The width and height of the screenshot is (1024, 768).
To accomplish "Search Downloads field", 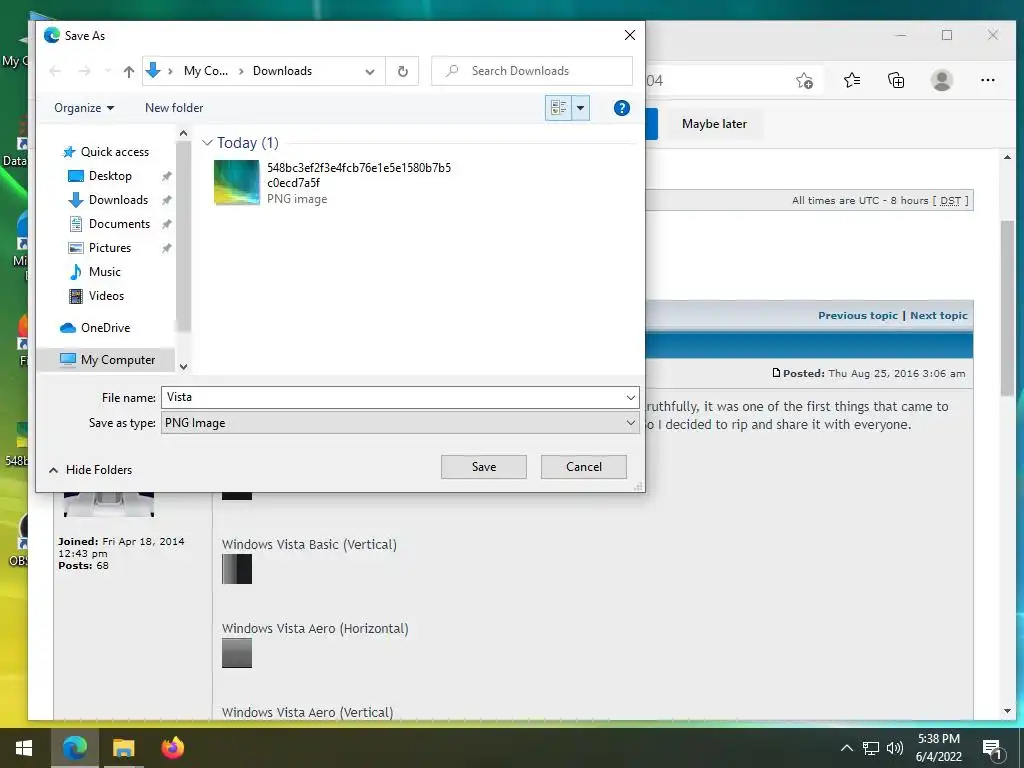I will point(532,71).
